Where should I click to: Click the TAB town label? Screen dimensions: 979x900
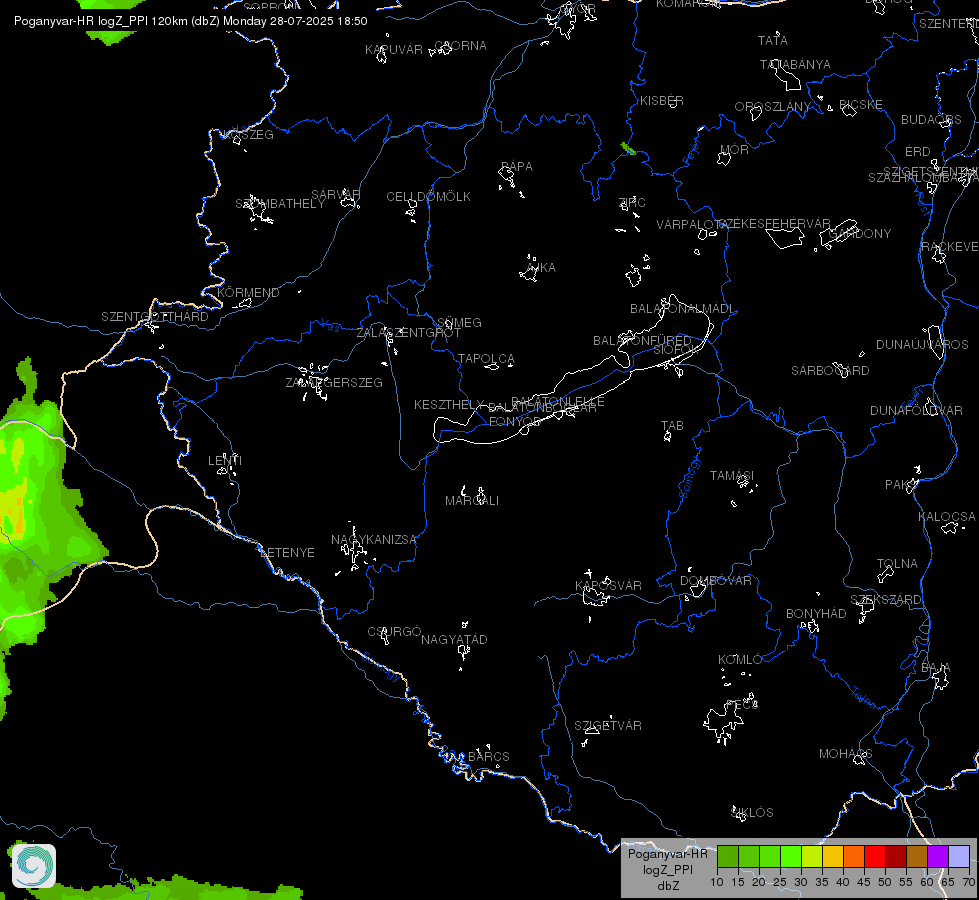672,425
